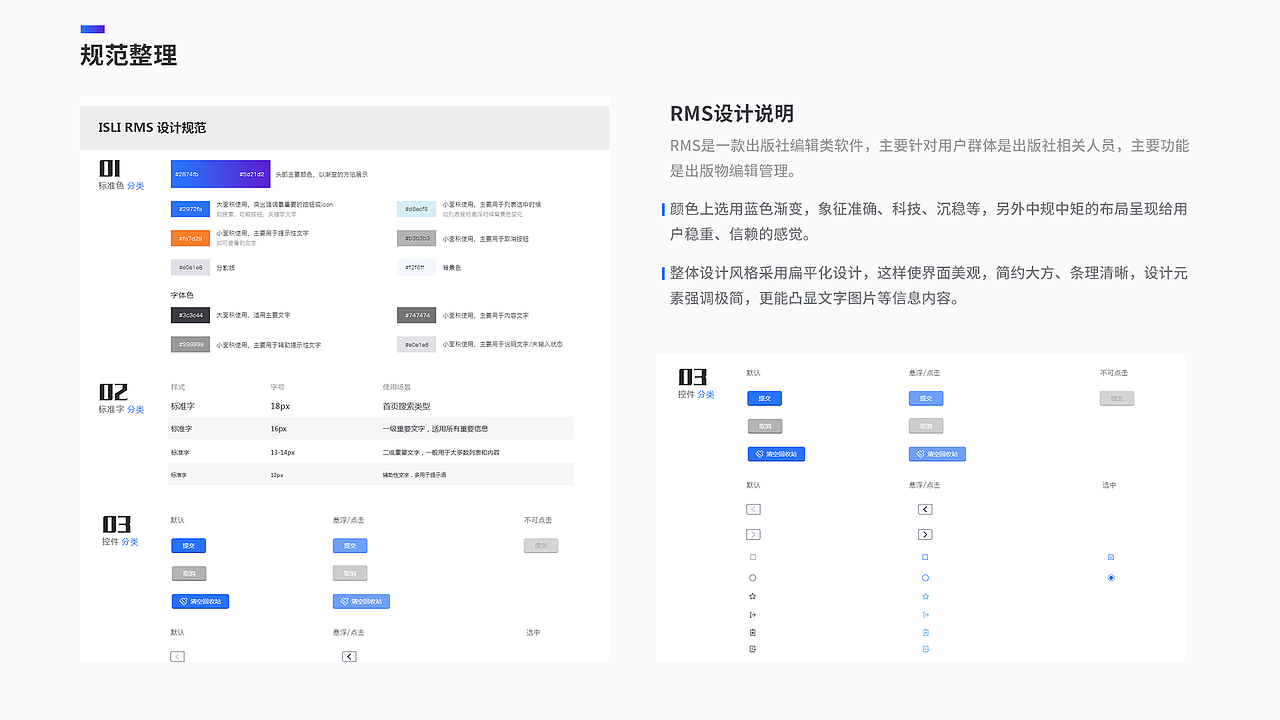
Task: Click hover-state 取消 button in standalone 控件 card
Action: click(x=926, y=426)
